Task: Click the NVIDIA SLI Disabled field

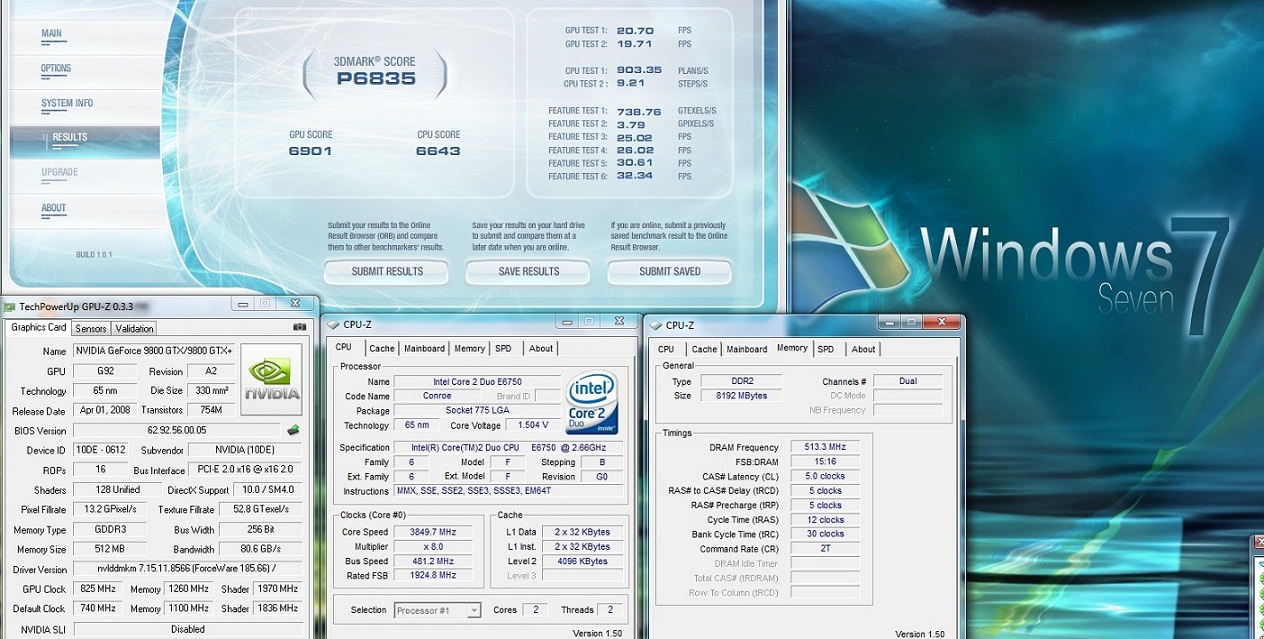Action: 187,629
